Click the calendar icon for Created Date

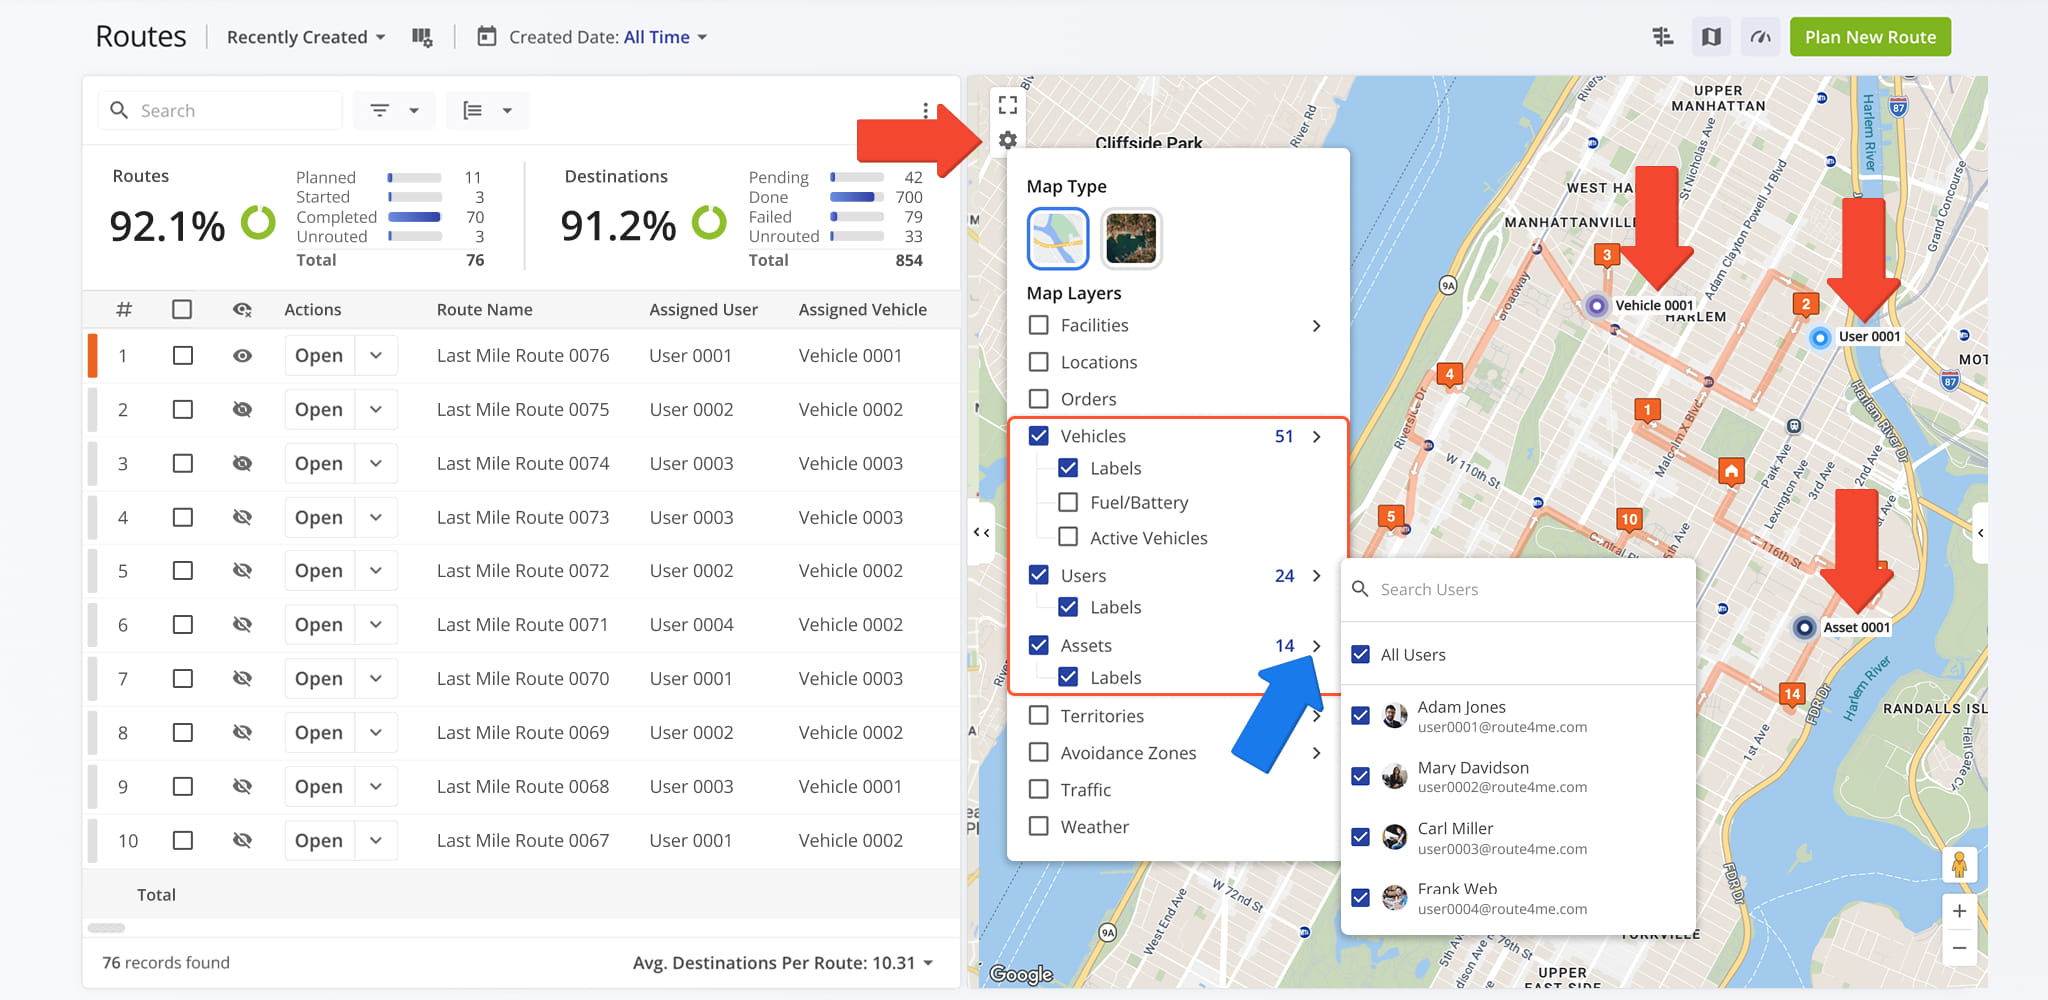tap(487, 37)
